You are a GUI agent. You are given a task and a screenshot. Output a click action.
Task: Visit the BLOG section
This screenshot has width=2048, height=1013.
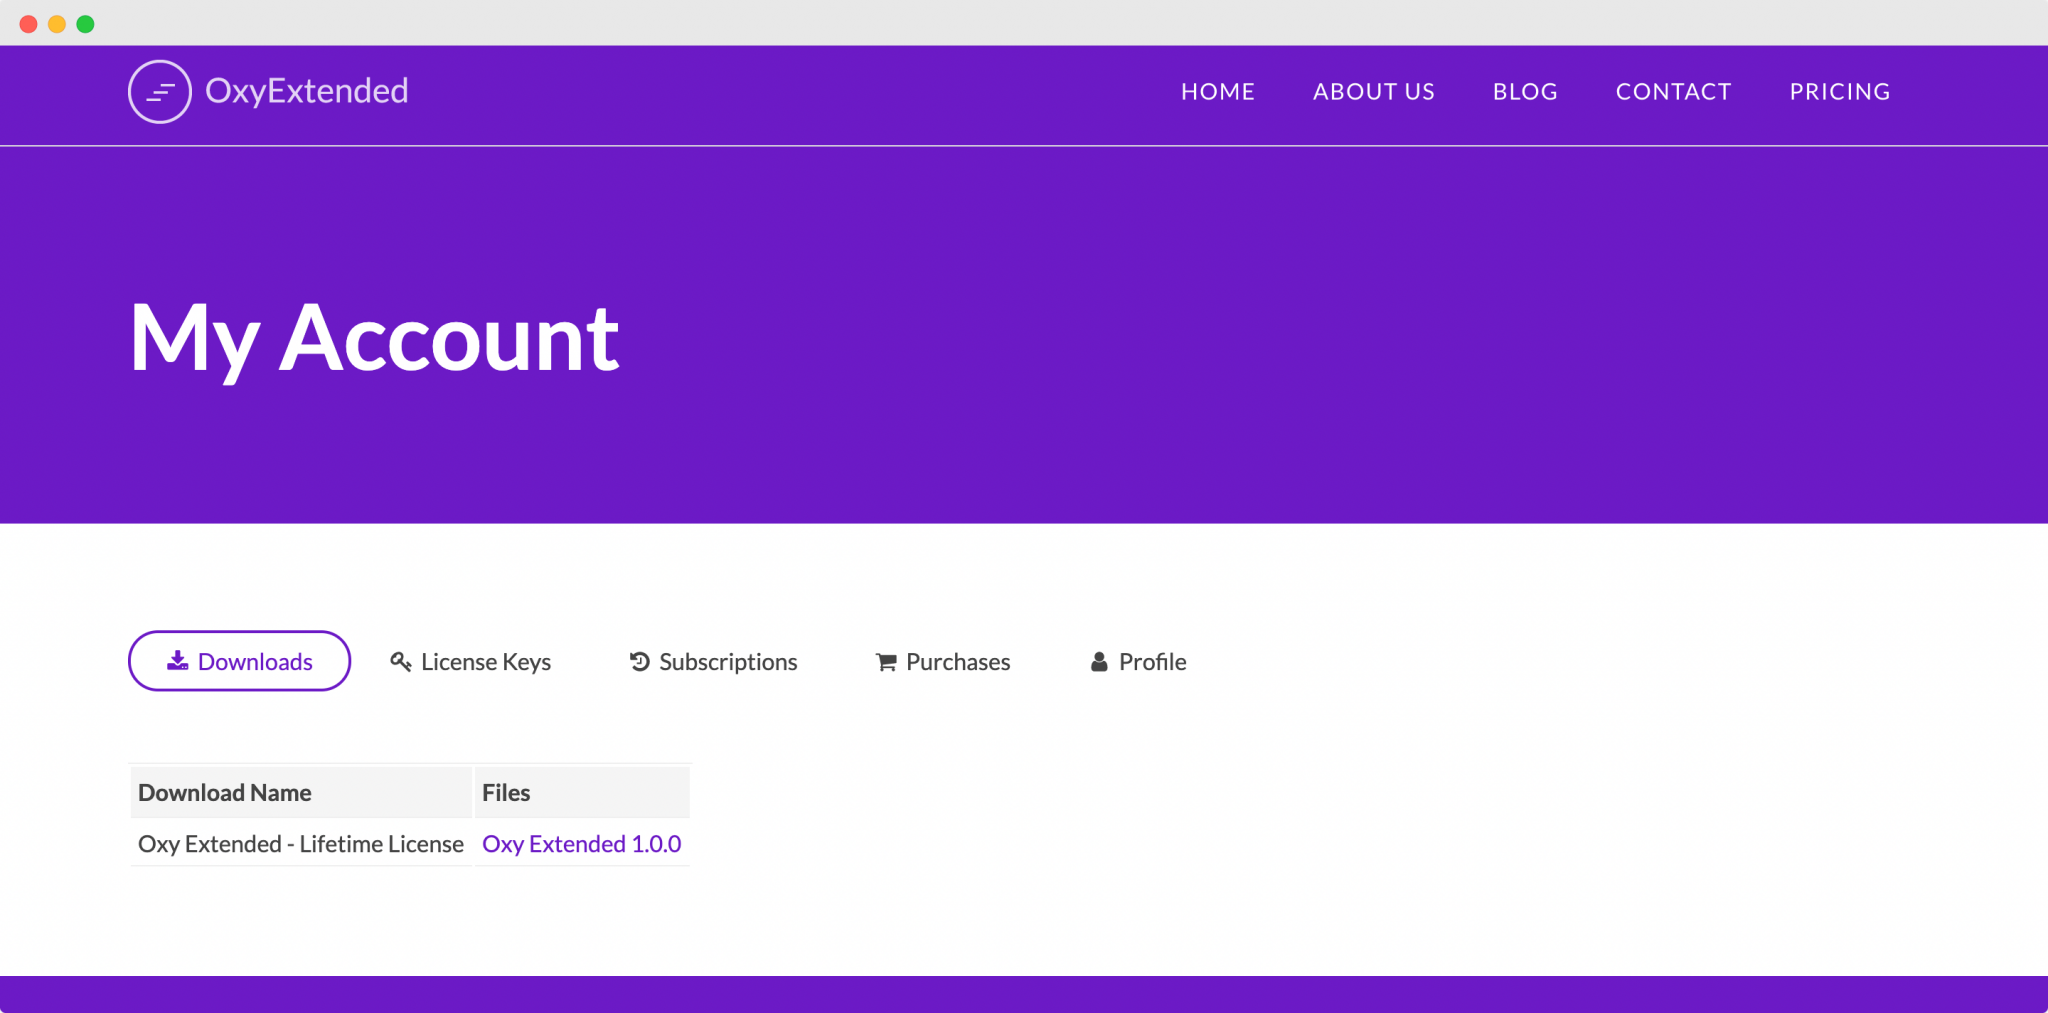click(1524, 91)
